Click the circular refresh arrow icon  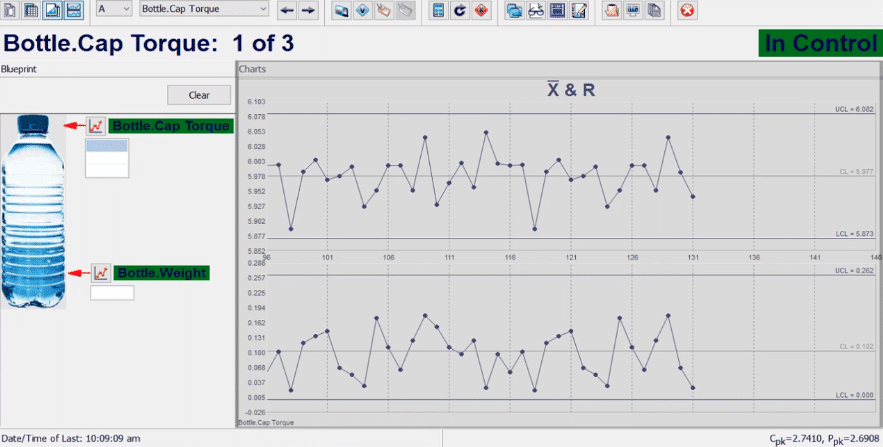(460, 10)
